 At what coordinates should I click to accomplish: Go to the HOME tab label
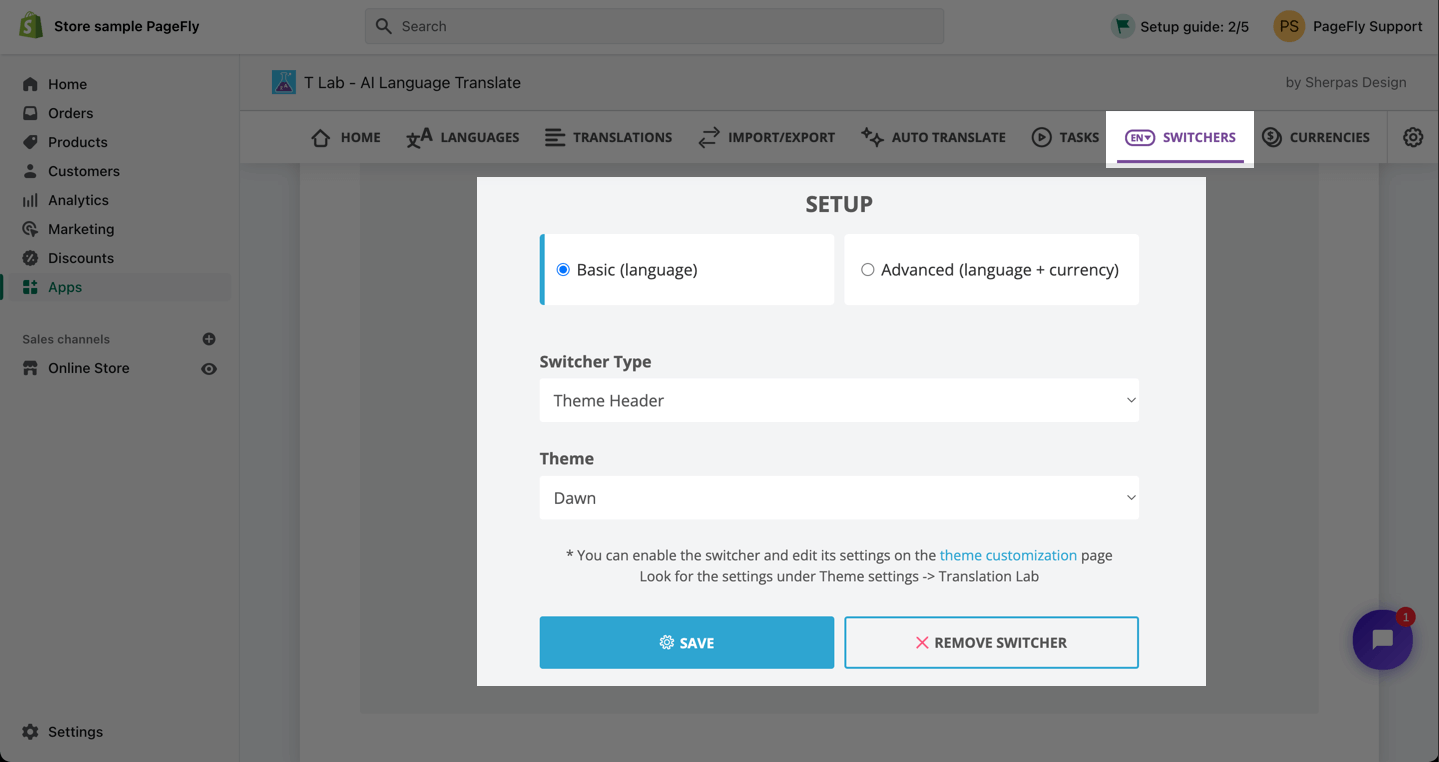click(x=361, y=137)
